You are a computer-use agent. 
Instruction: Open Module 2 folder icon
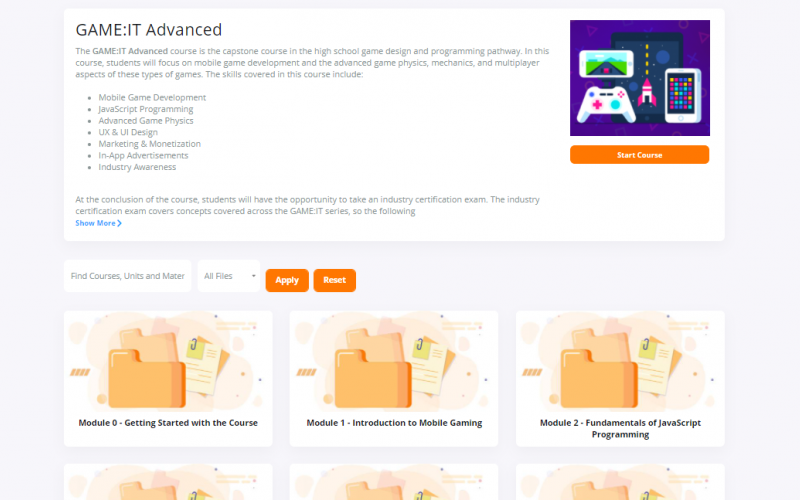598,378
